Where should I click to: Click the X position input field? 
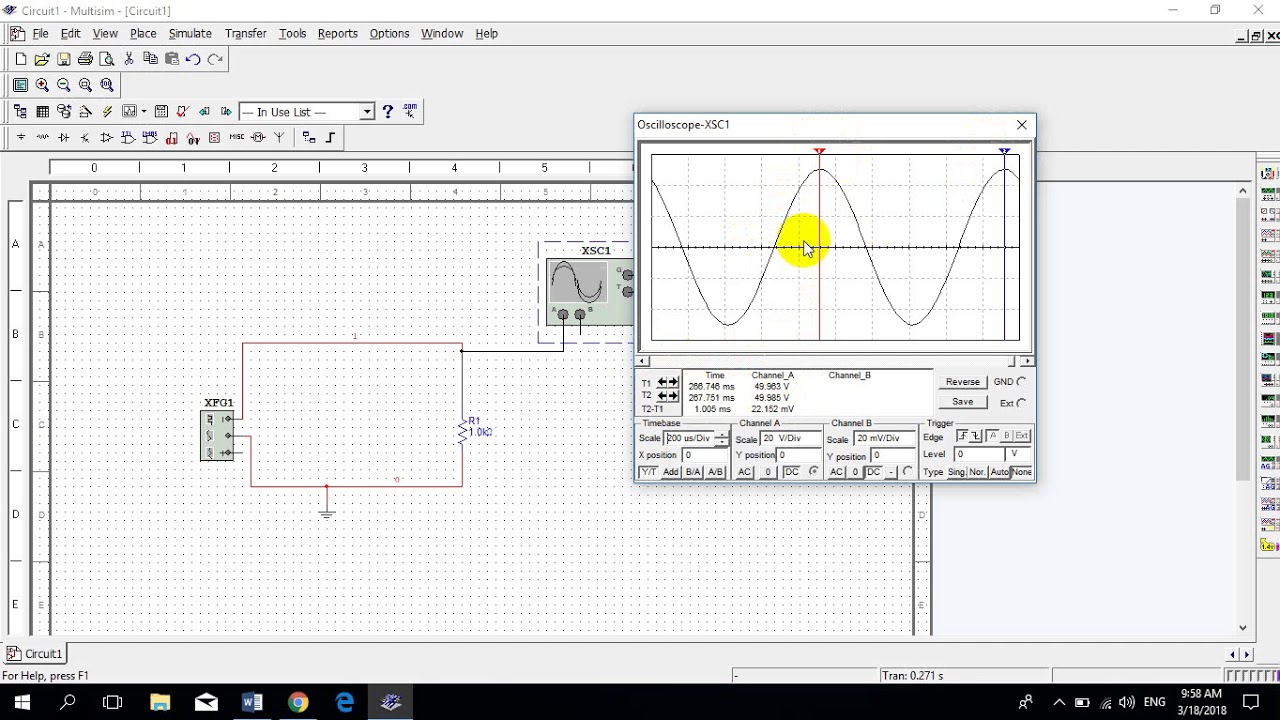coord(704,455)
